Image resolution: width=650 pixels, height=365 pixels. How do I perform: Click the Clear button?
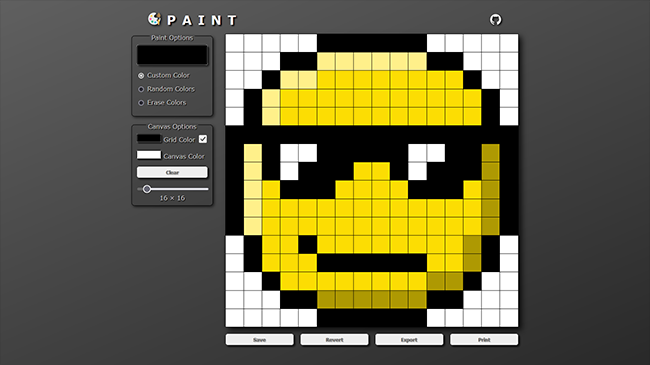pos(172,172)
